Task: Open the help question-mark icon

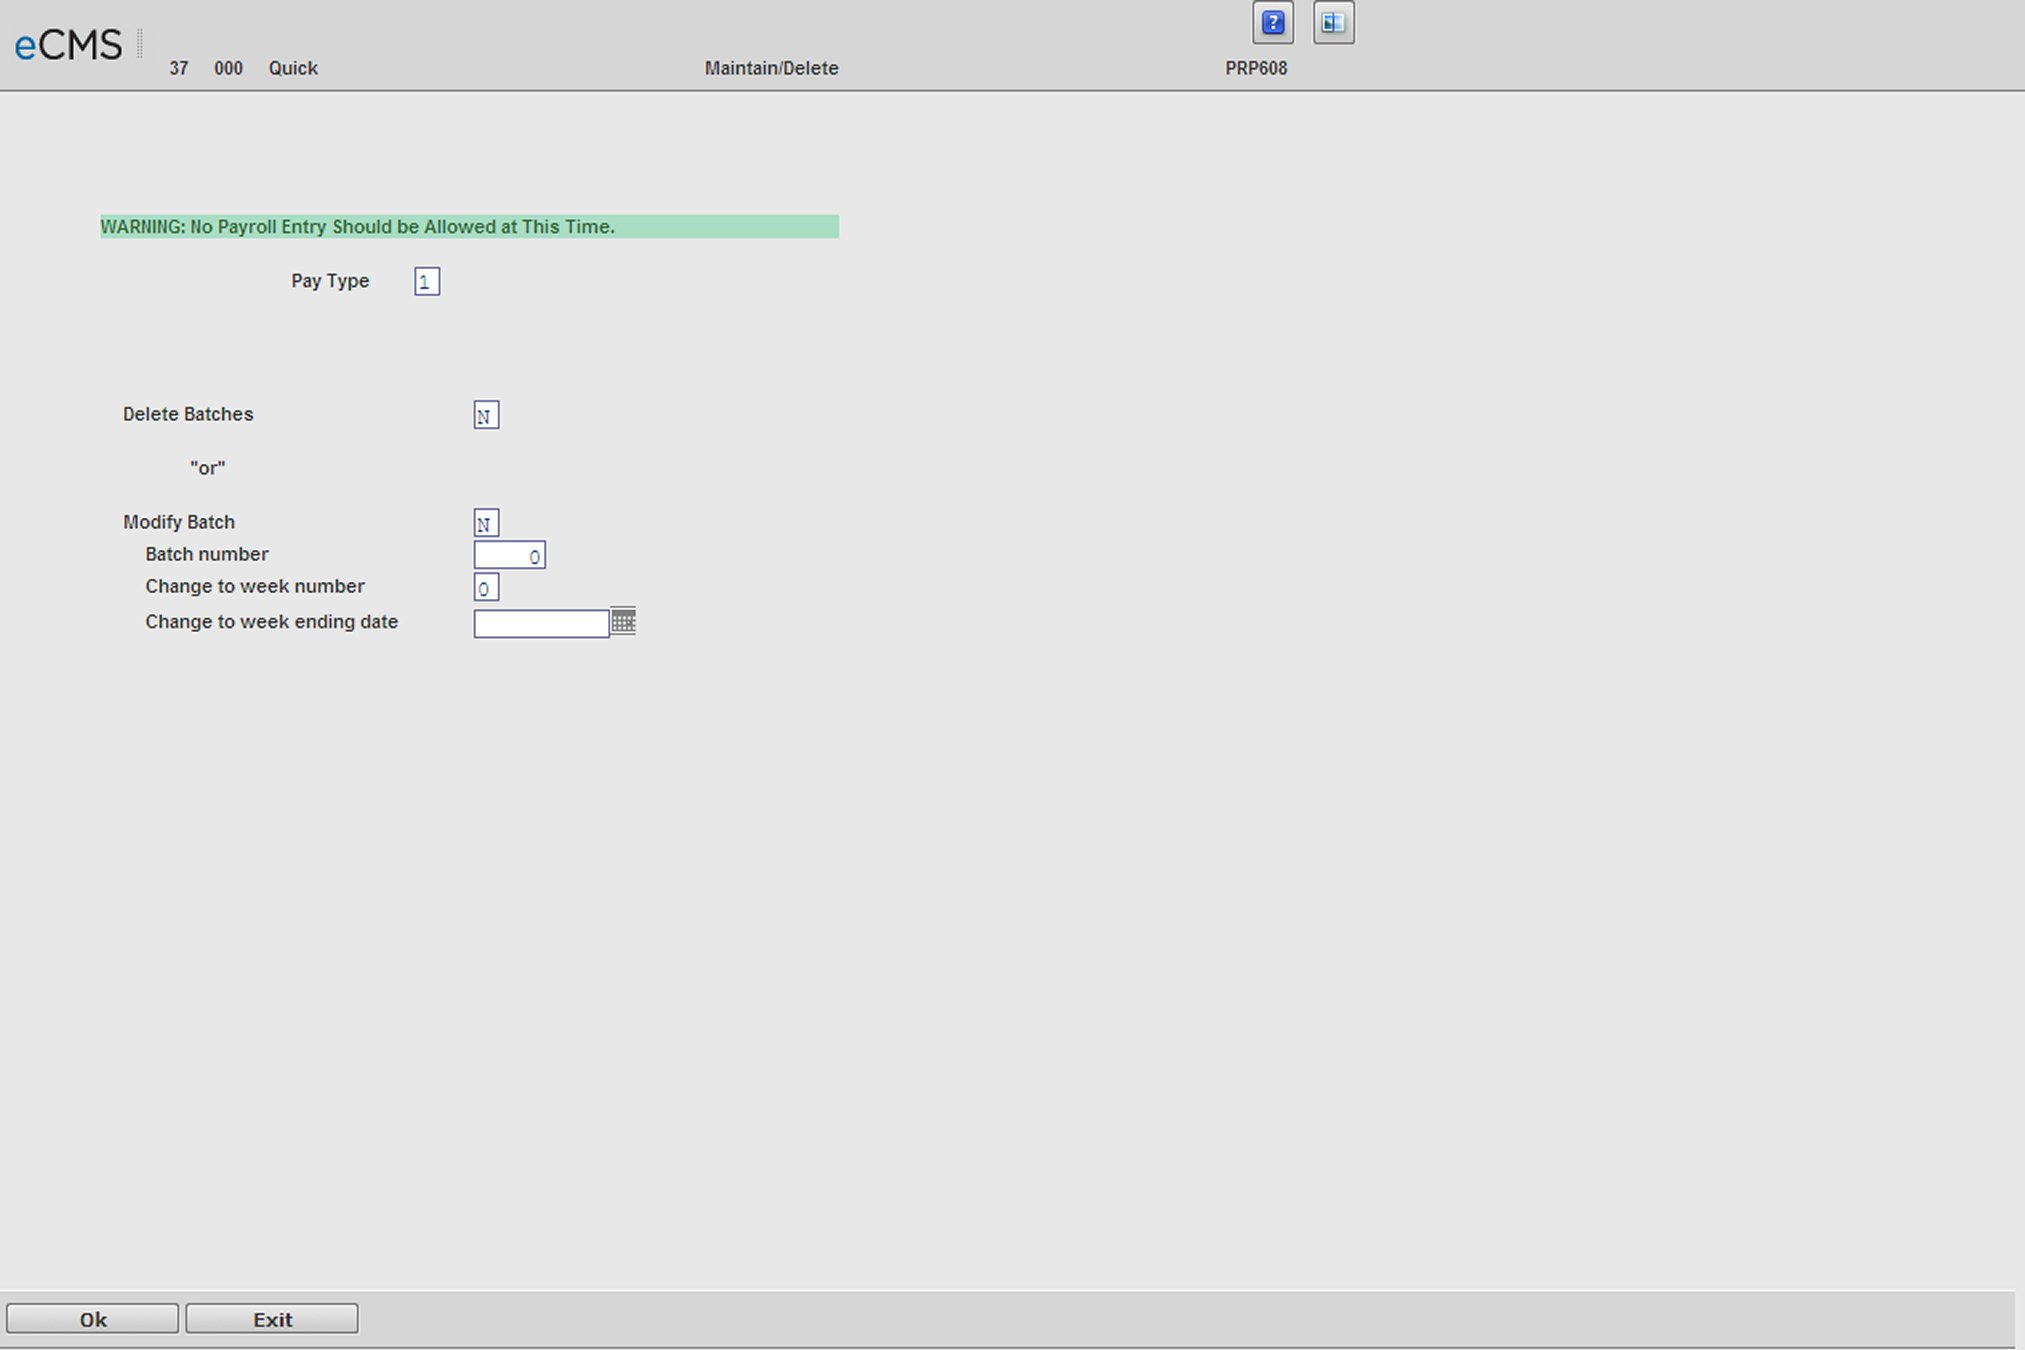Action: point(1272,23)
